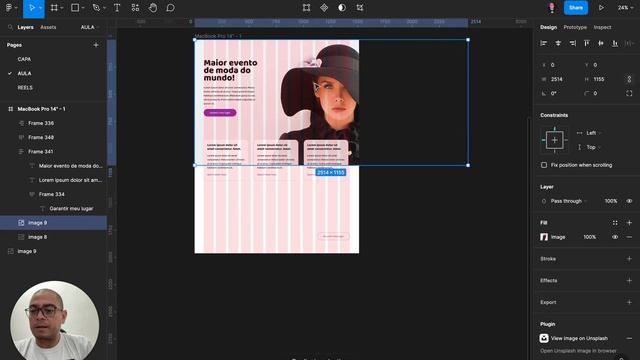Open the shape tools dropdown arrow

click(83, 8)
